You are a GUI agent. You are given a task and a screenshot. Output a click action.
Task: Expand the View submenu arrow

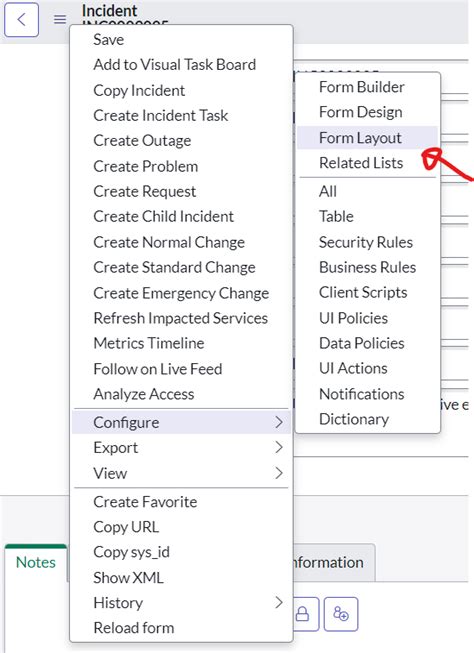279,473
